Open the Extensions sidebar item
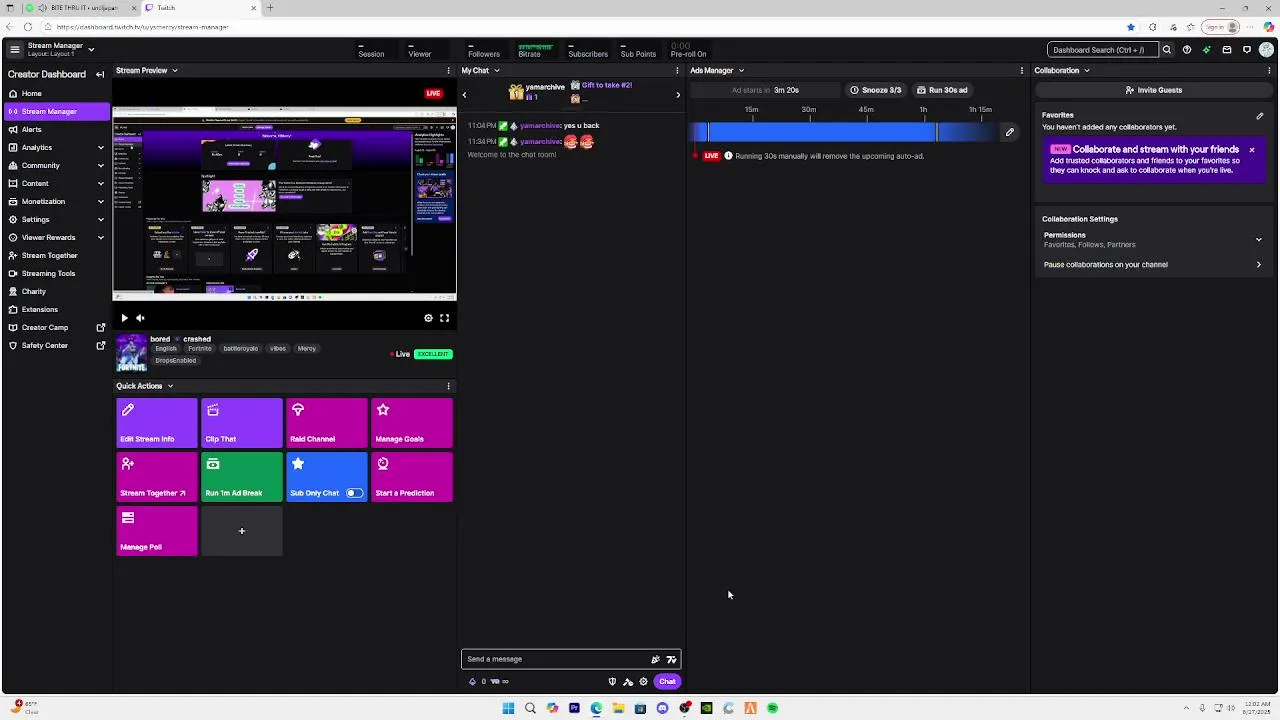 pyautogui.click(x=56, y=309)
